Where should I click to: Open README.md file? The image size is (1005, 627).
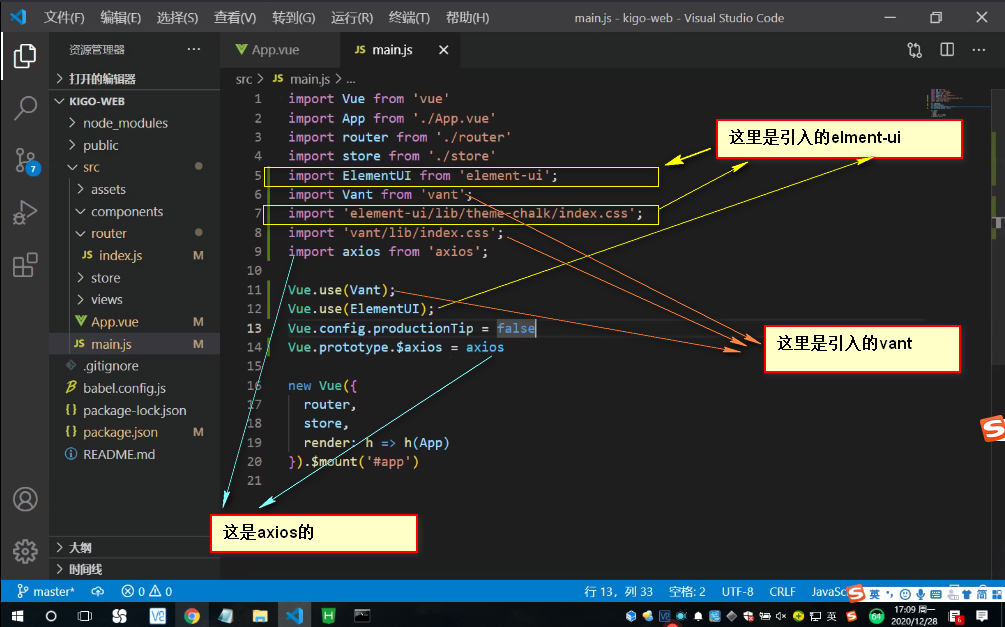(135, 455)
